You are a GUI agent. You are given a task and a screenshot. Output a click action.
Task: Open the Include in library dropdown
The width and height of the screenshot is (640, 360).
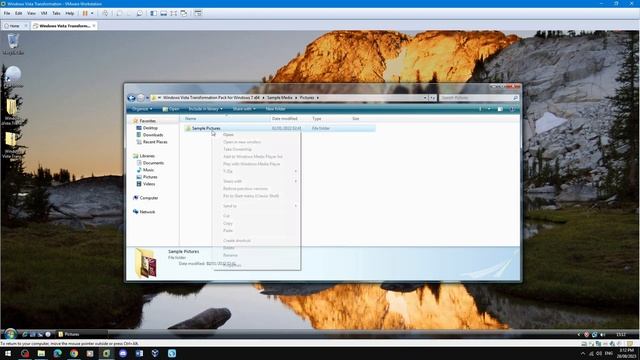point(206,109)
